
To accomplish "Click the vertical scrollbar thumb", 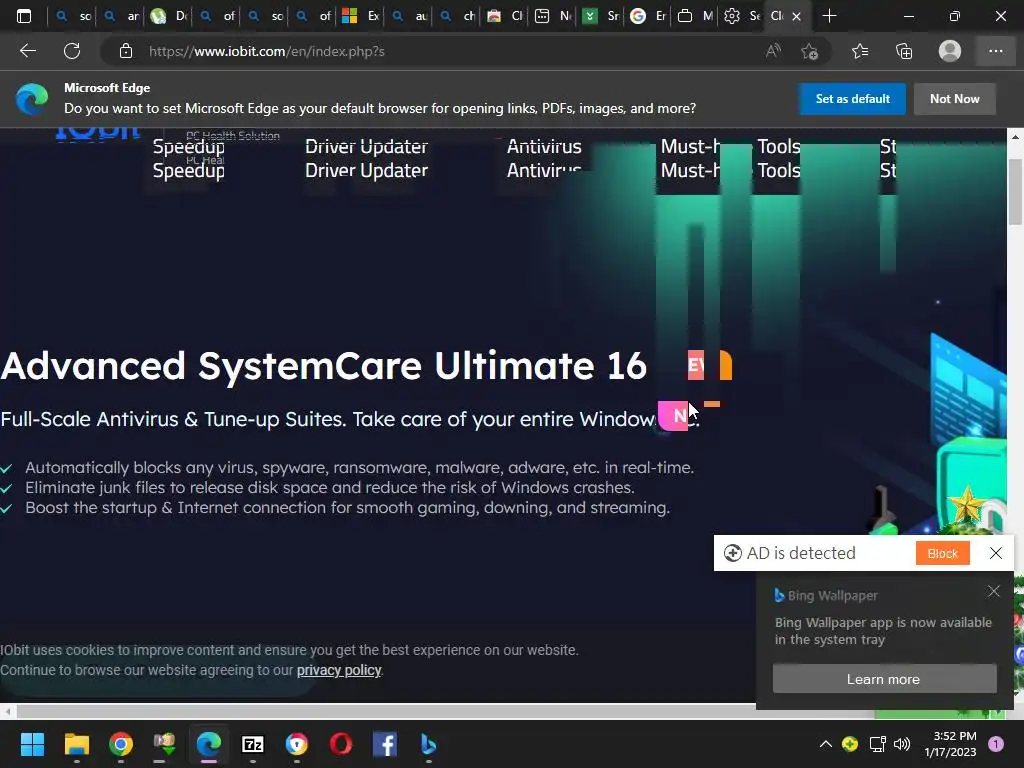I will tap(1015, 191).
